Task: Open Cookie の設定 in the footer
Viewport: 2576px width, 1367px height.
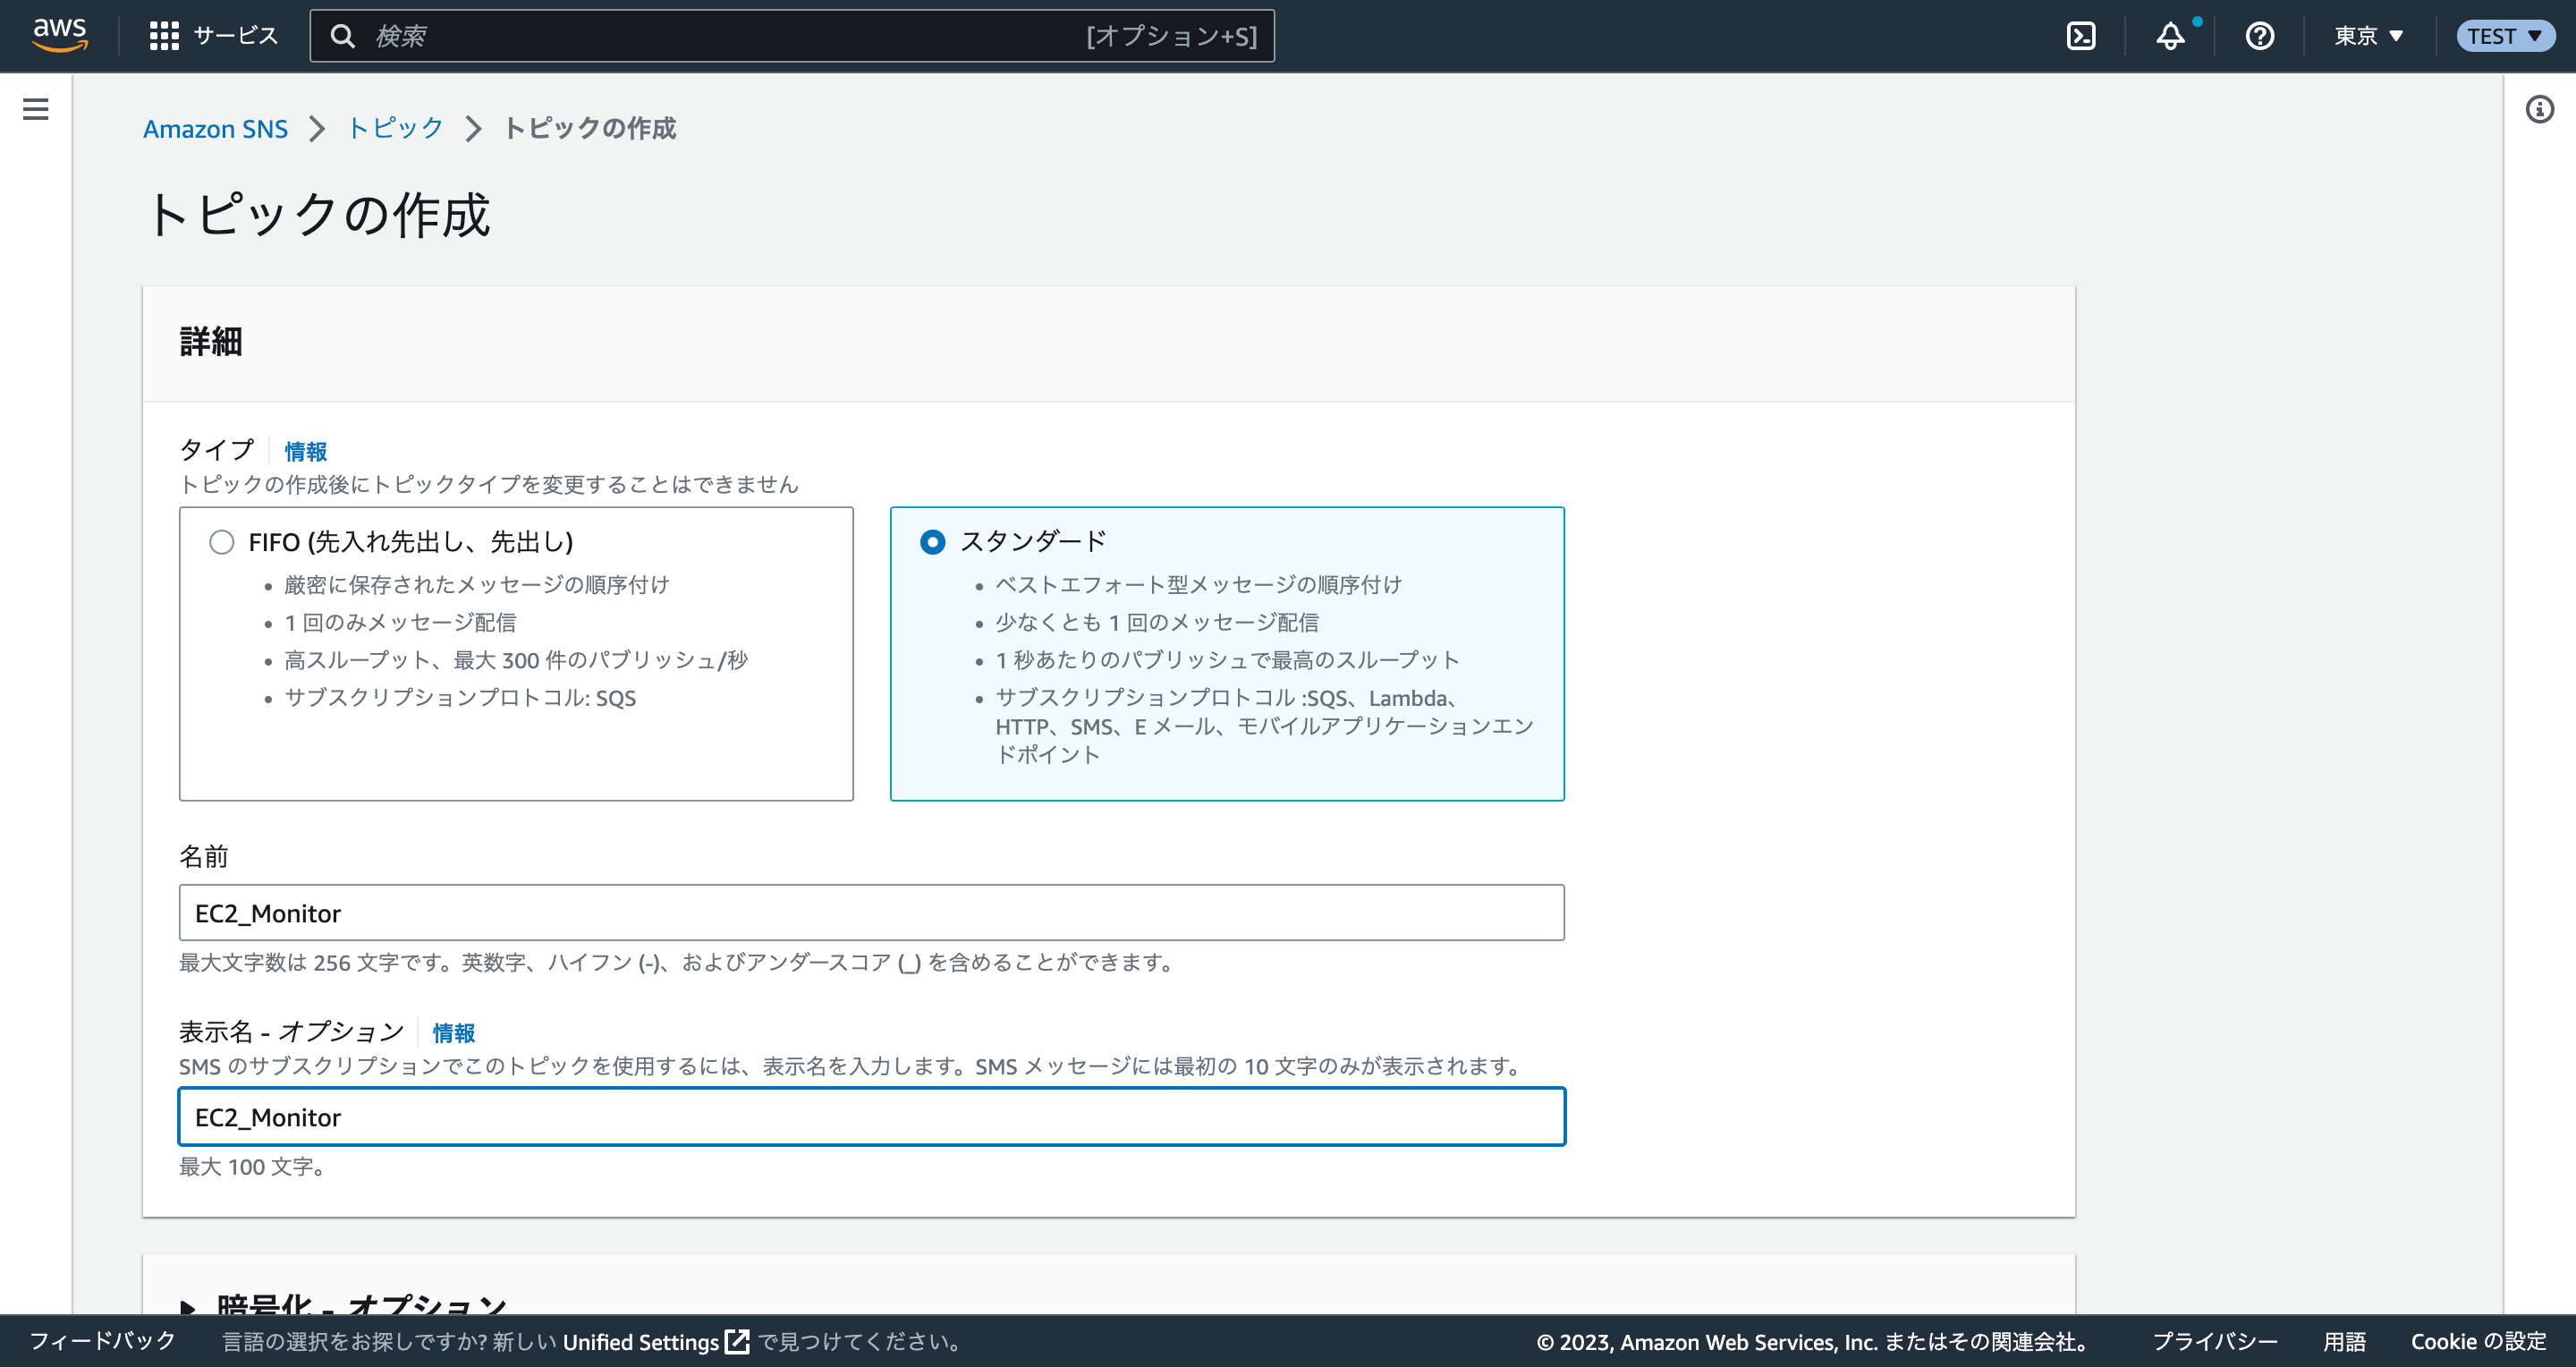Action: point(2479,1342)
